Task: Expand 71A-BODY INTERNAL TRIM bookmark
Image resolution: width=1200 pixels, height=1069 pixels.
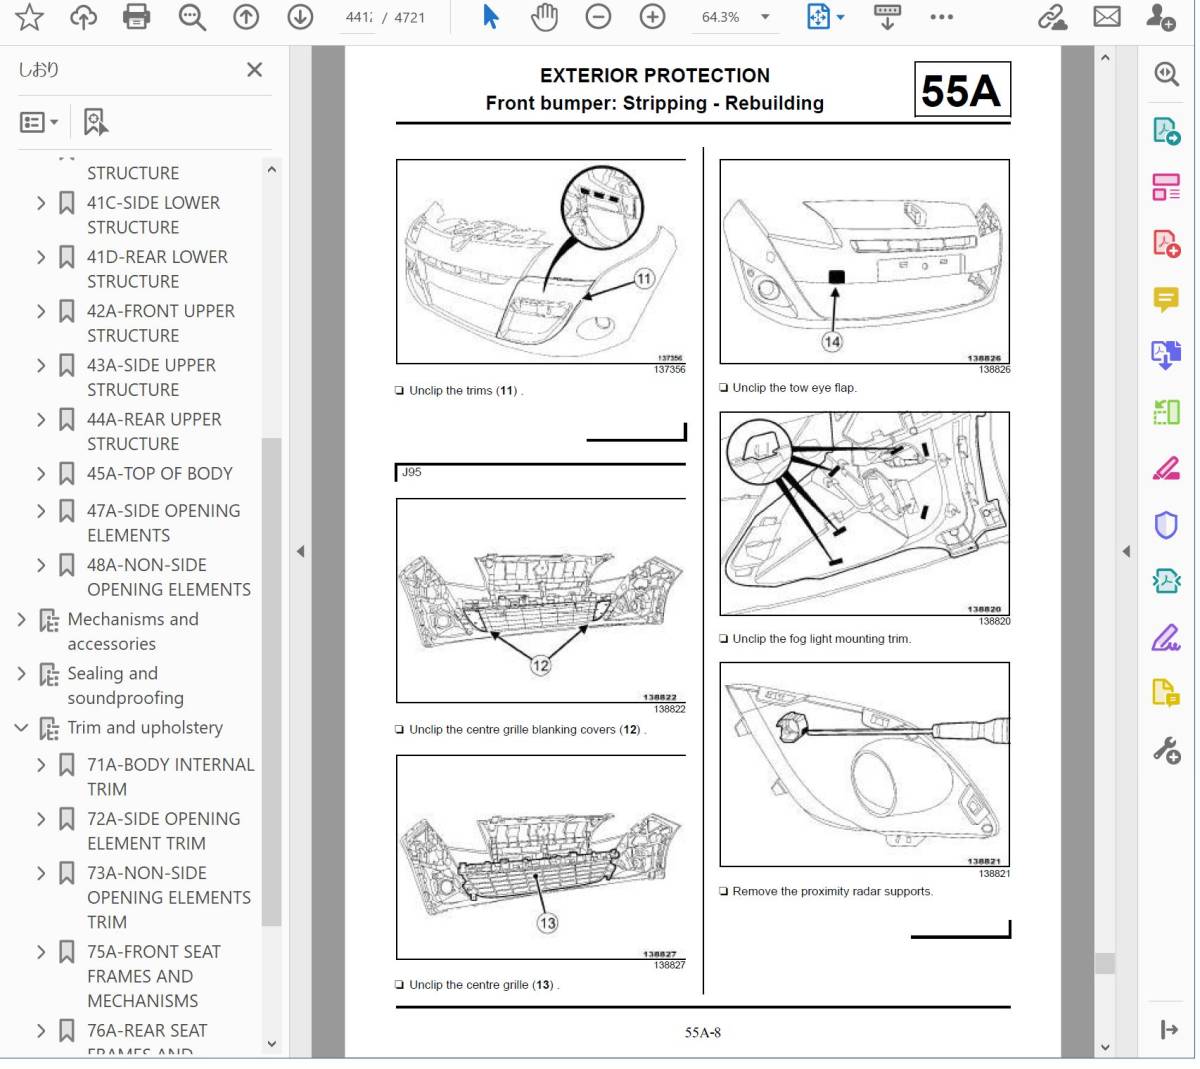Action: (41, 765)
